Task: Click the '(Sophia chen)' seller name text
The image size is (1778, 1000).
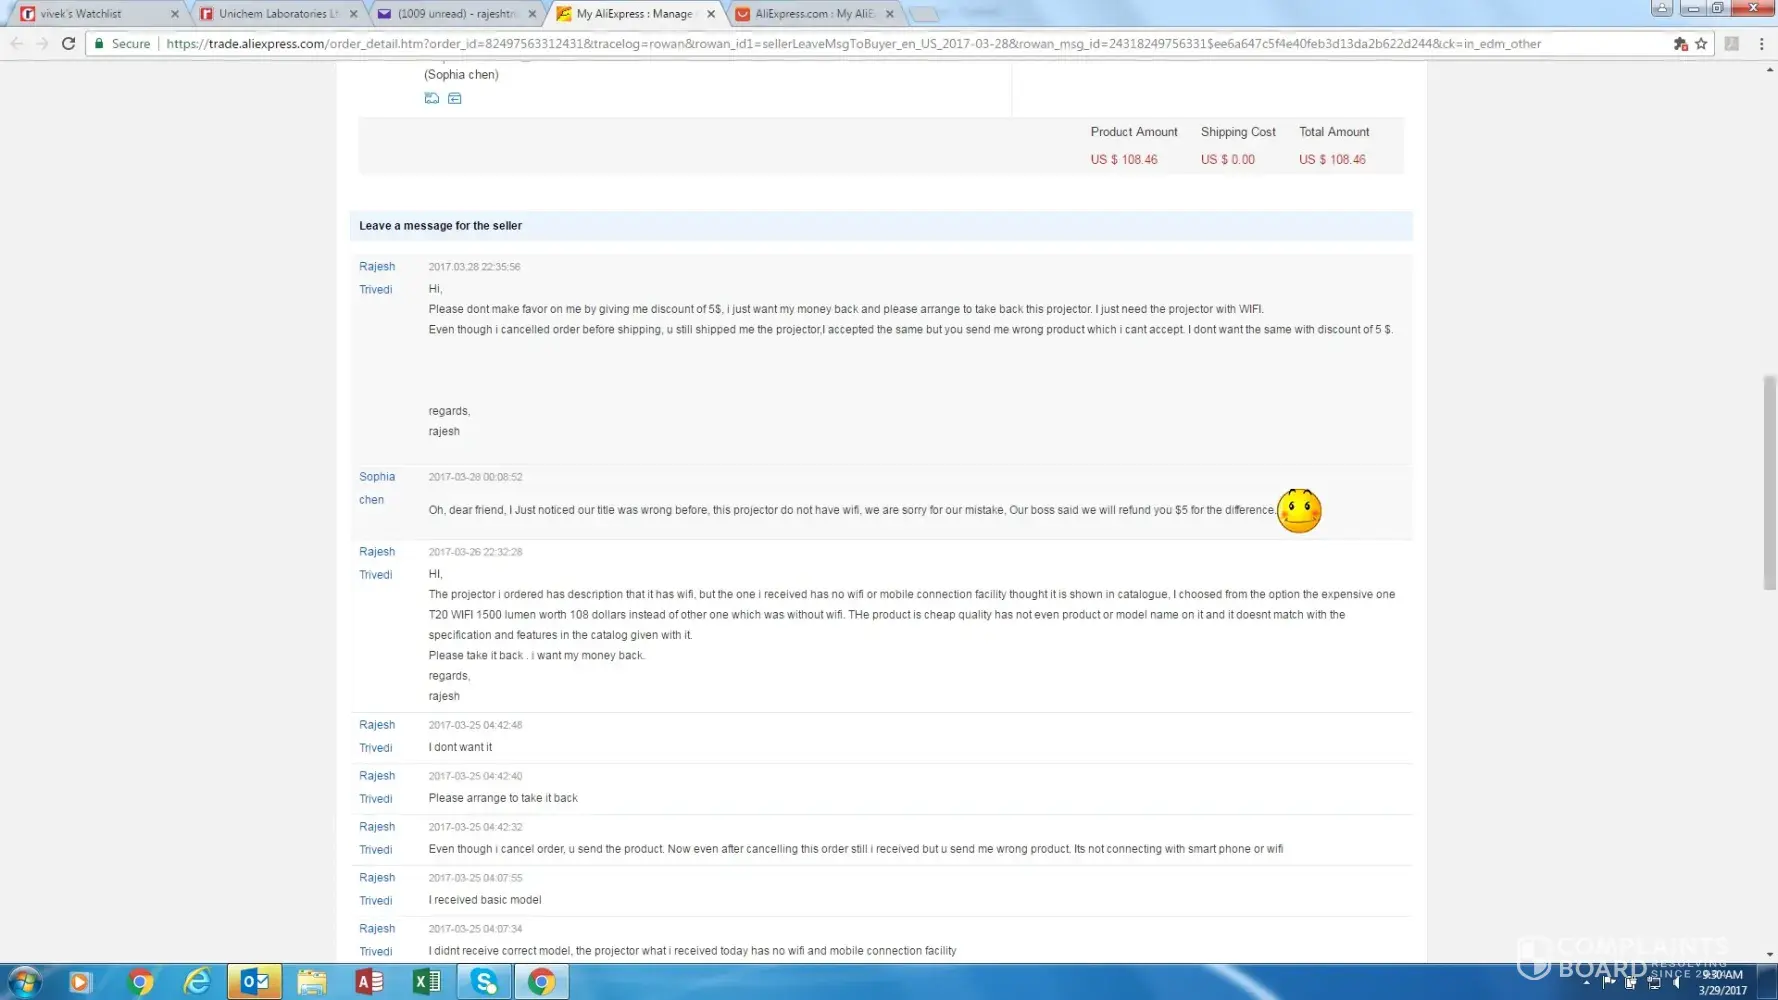Action: pyautogui.click(x=461, y=75)
